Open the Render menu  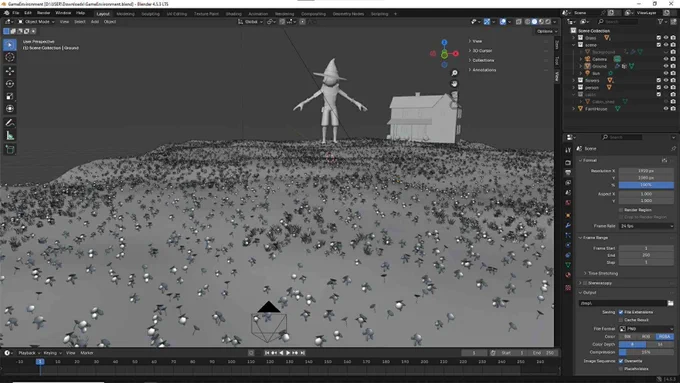(x=43, y=13)
